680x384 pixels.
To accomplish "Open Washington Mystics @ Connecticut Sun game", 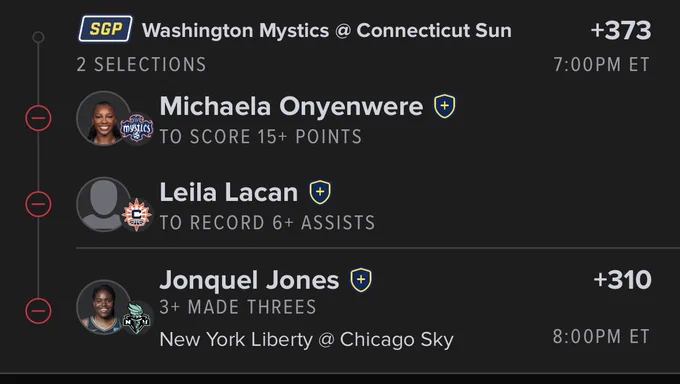I will 327,30.
